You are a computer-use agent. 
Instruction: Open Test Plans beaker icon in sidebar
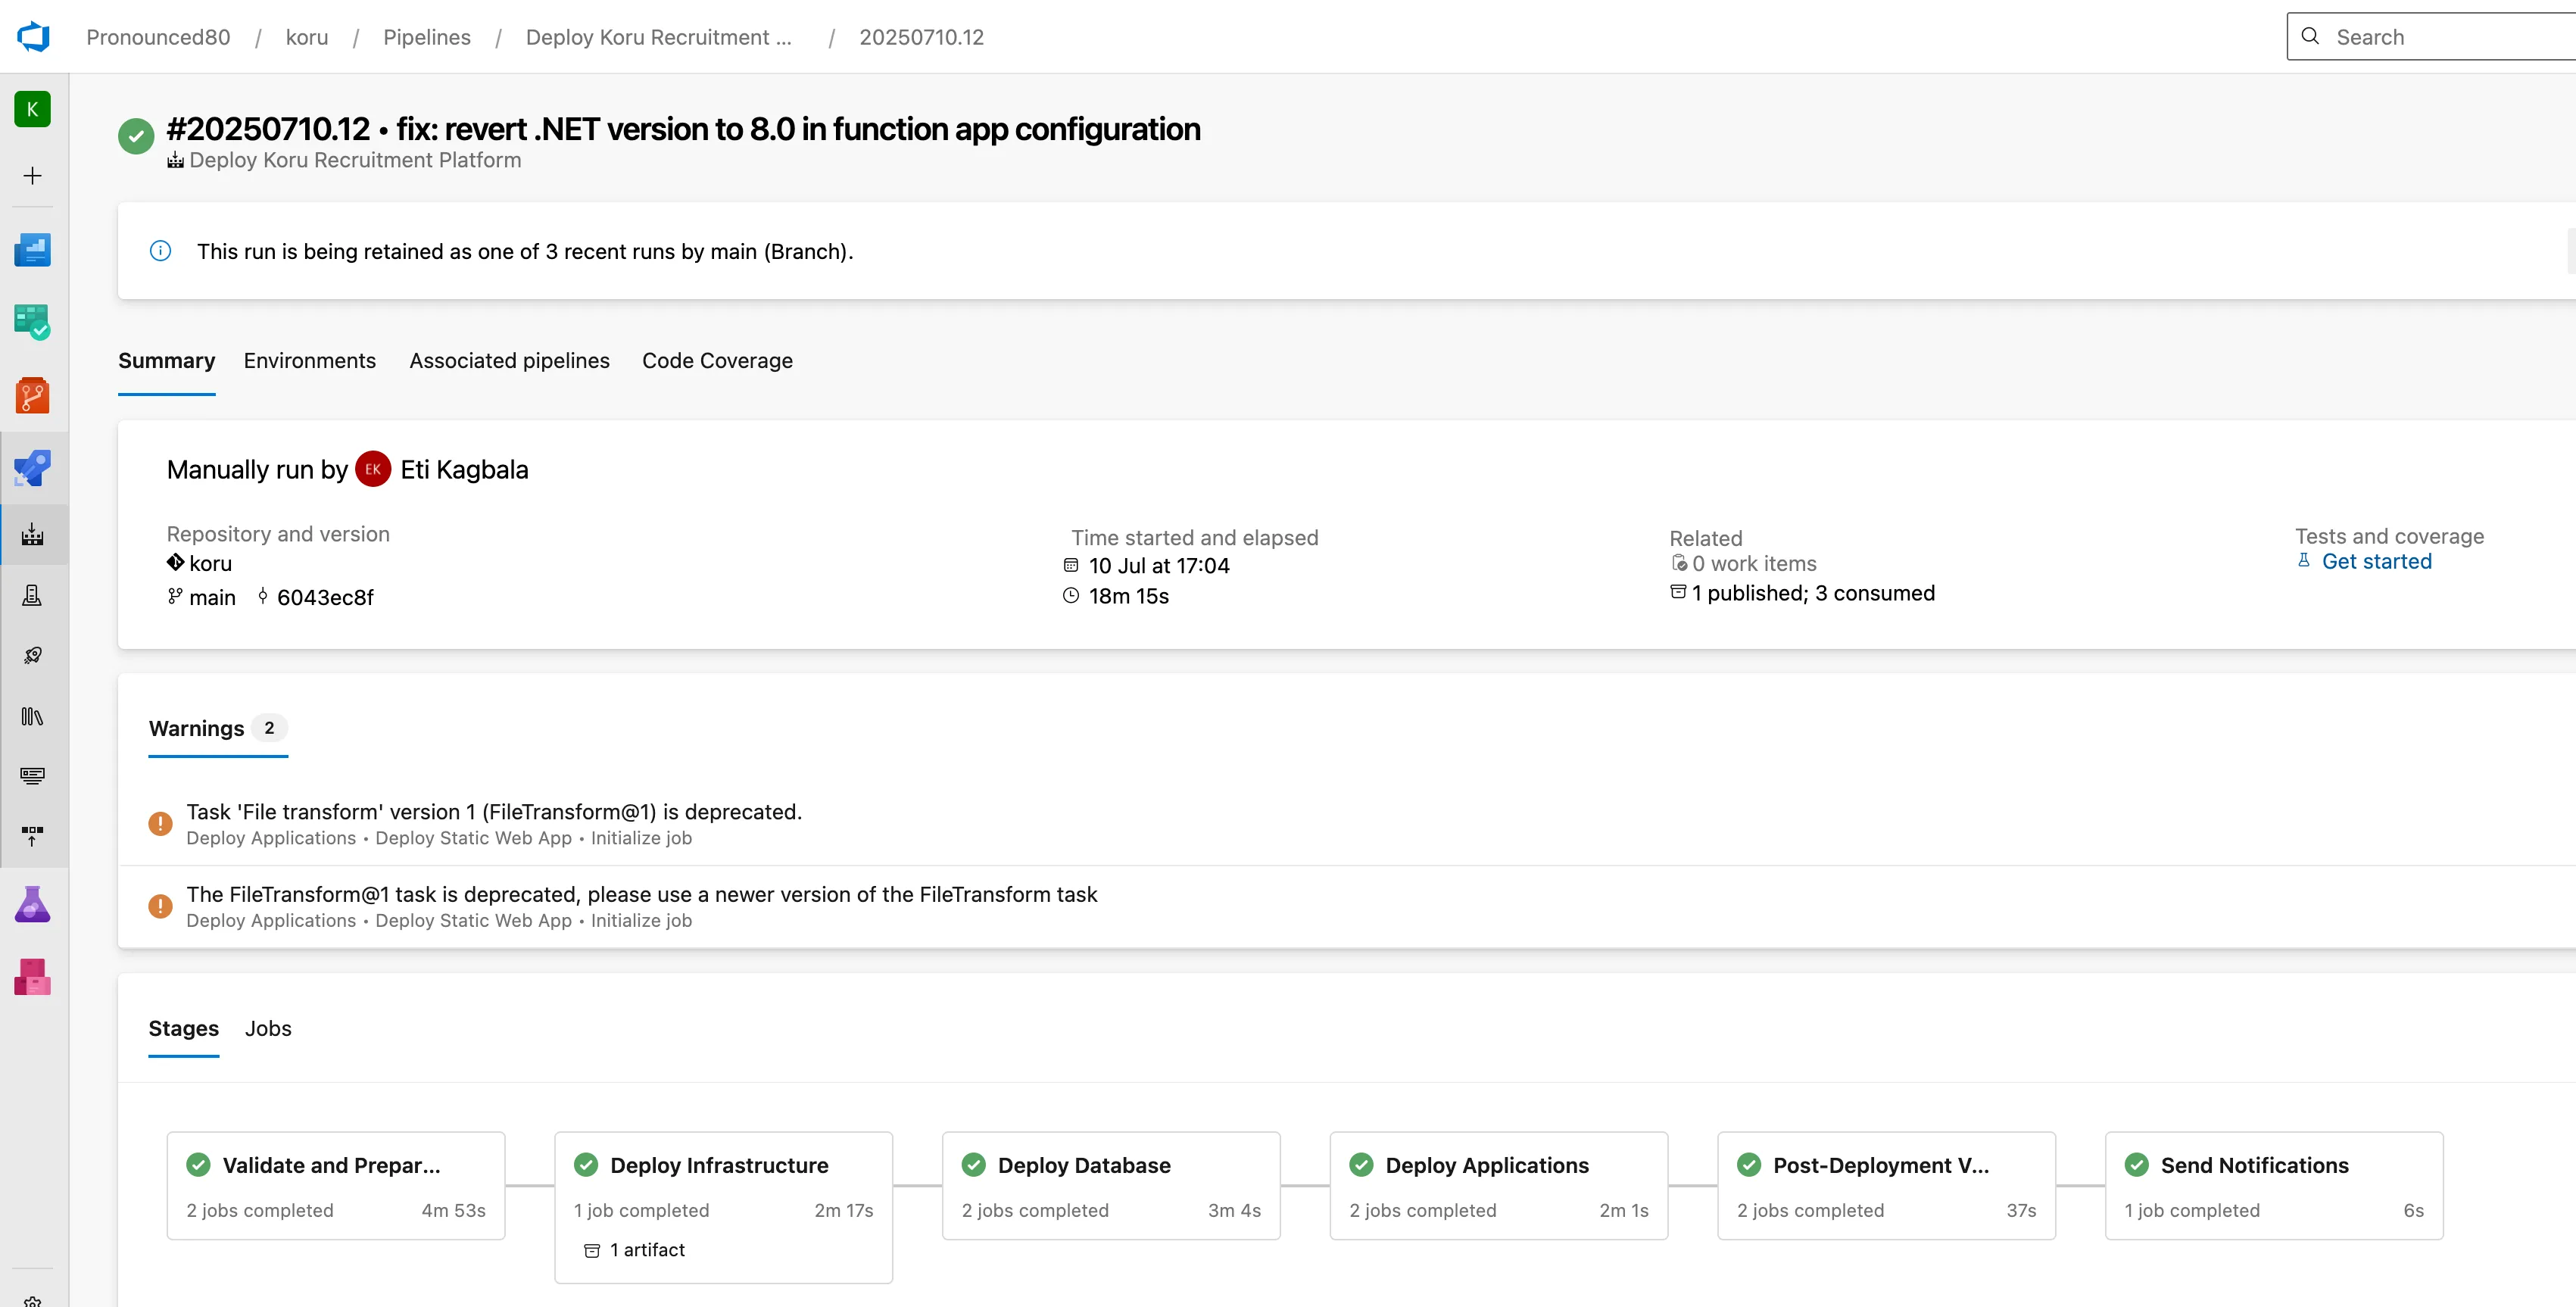coord(33,904)
